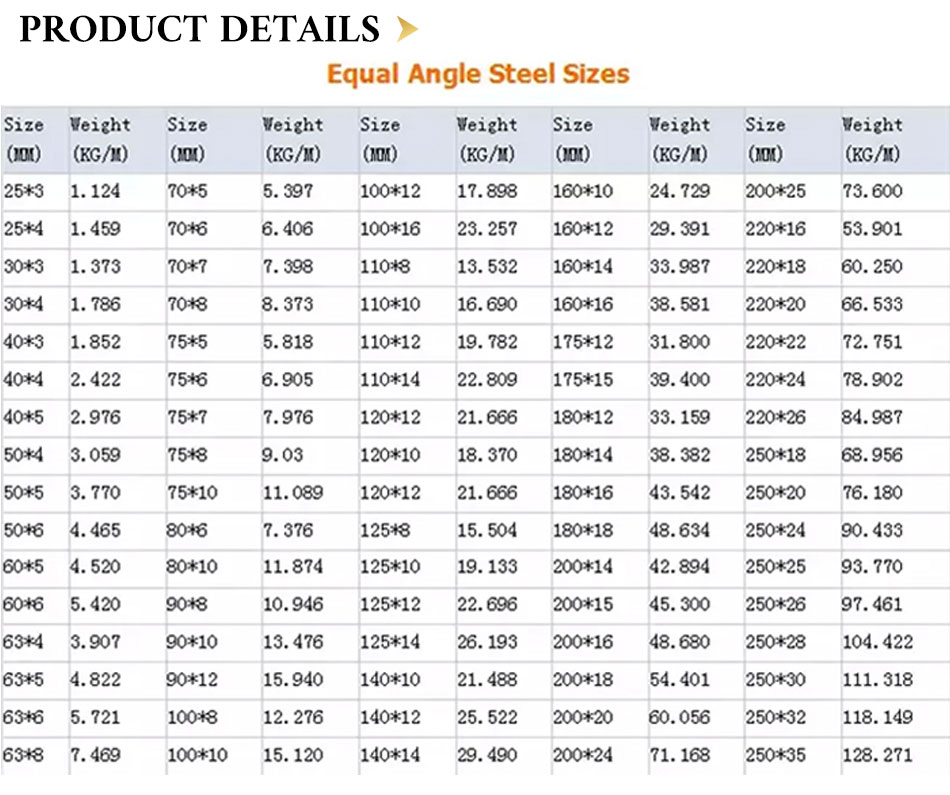Screen dimensions: 950x795
Task: Select the weight value 45.300
Action: [x=679, y=605]
